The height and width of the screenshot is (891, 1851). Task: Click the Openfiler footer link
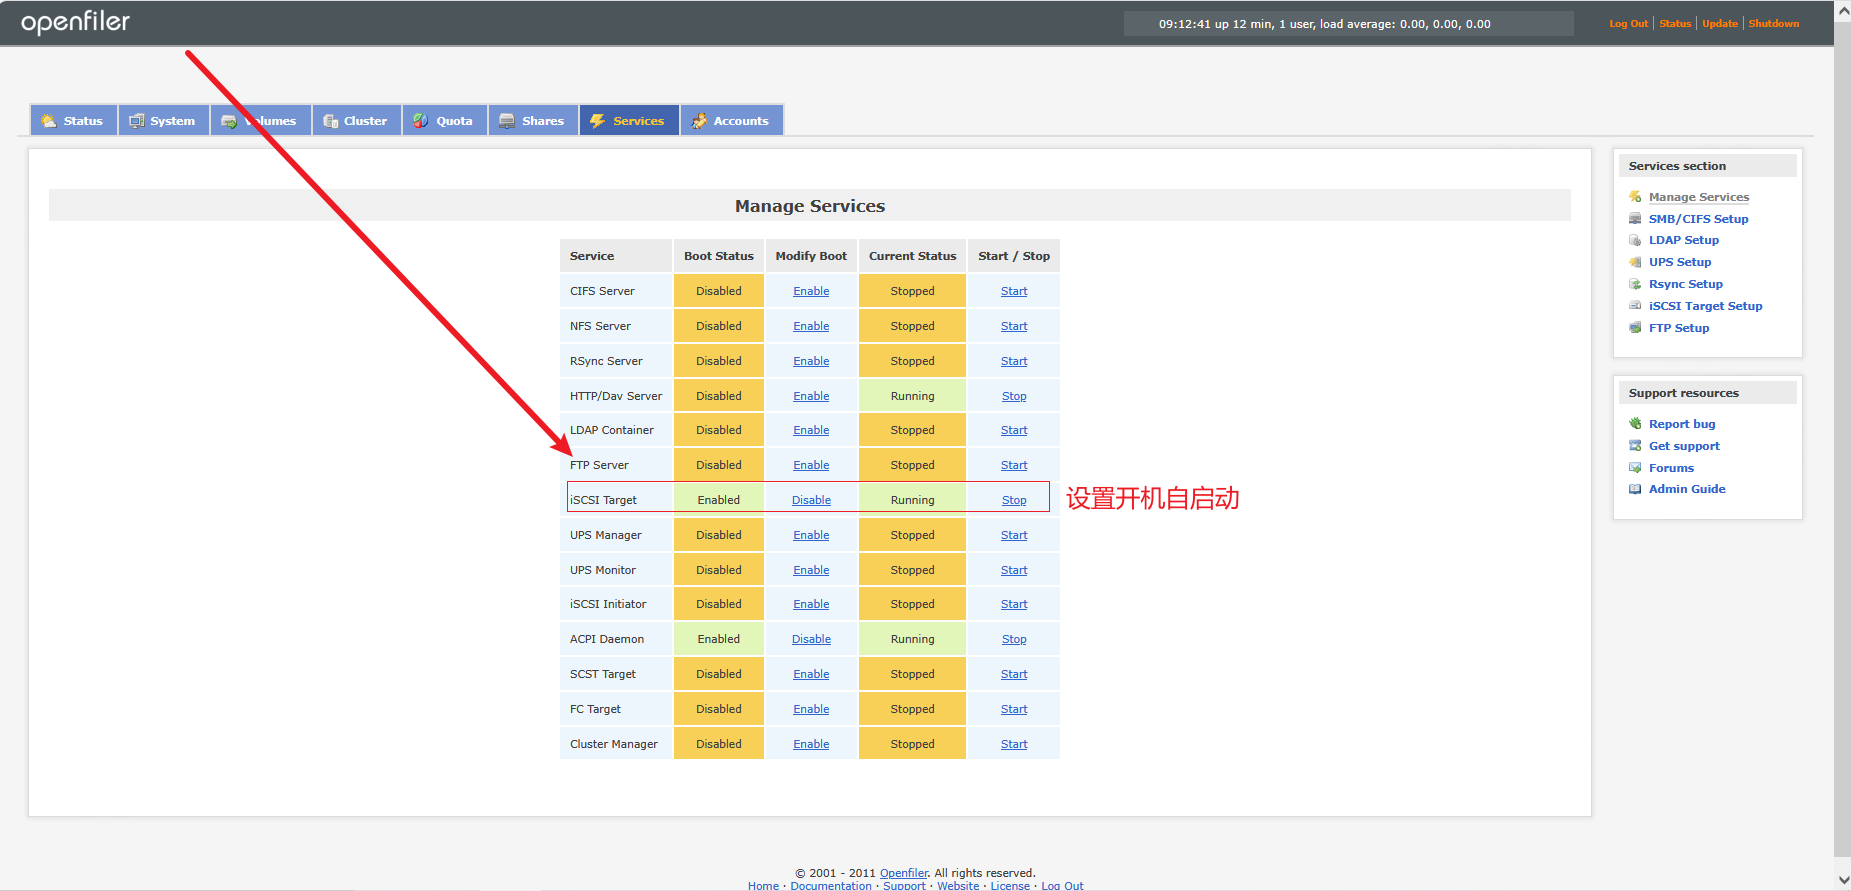(903, 873)
